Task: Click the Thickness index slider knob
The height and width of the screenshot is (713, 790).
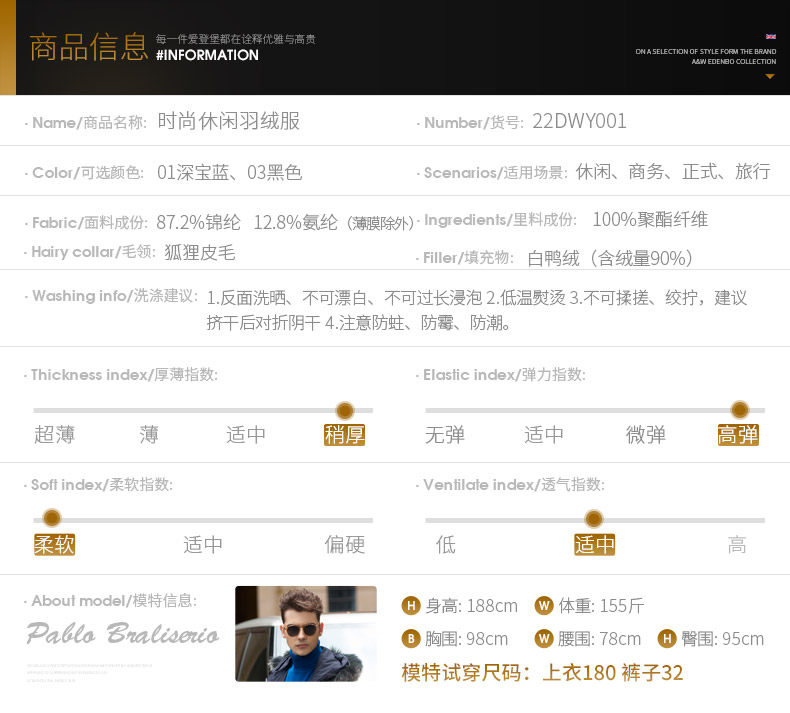Action: click(x=345, y=411)
